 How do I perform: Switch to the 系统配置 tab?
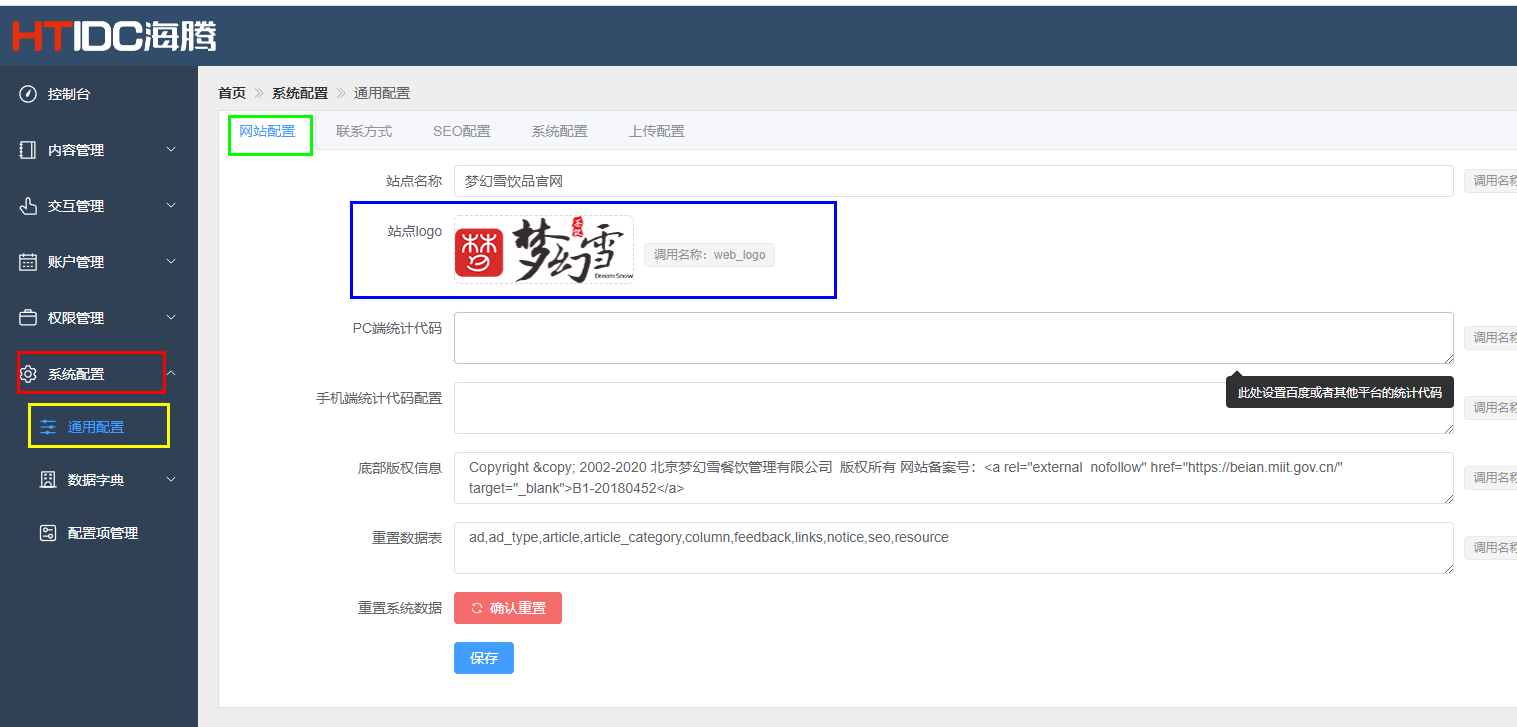(x=559, y=131)
